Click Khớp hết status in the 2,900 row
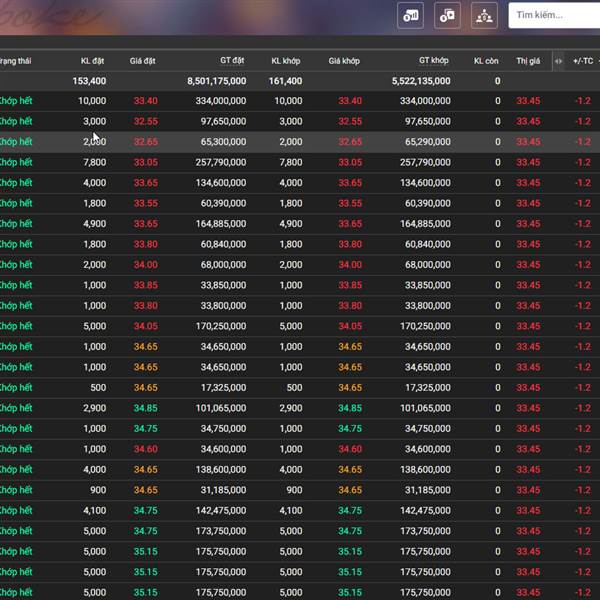The width and height of the screenshot is (600, 600). click(16, 408)
